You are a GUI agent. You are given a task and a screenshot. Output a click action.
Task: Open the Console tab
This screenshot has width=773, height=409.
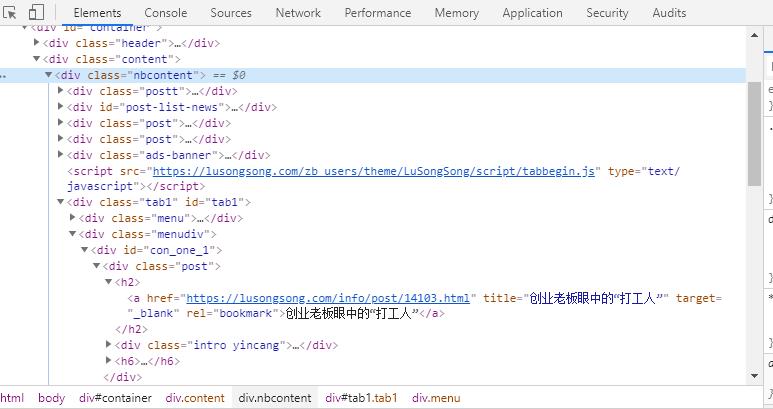tap(166, 13)
